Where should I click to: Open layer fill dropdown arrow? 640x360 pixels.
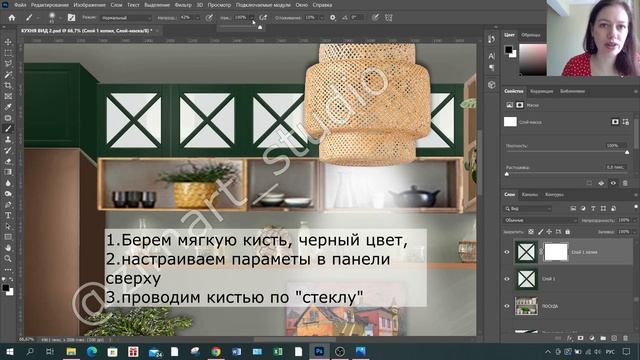coord(634,232)
